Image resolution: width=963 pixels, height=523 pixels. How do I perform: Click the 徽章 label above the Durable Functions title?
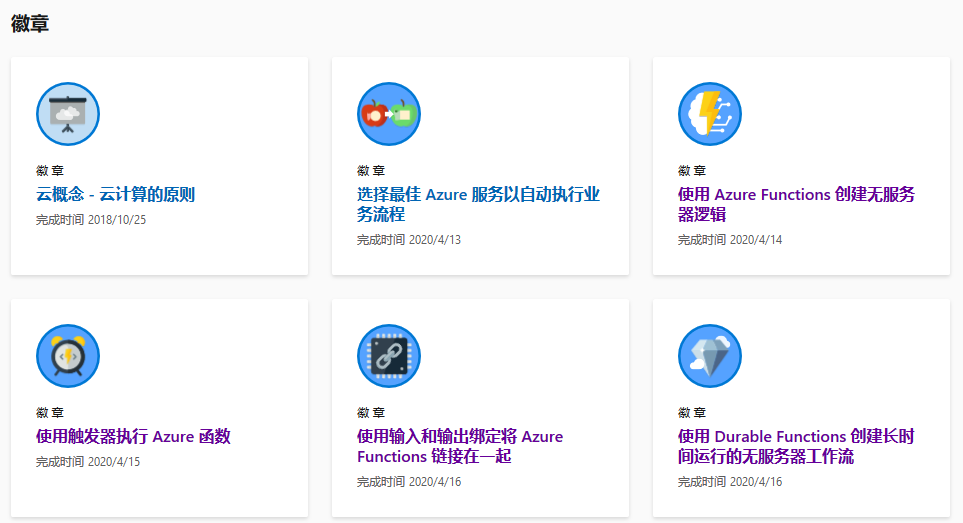click(x=692, y=413)
